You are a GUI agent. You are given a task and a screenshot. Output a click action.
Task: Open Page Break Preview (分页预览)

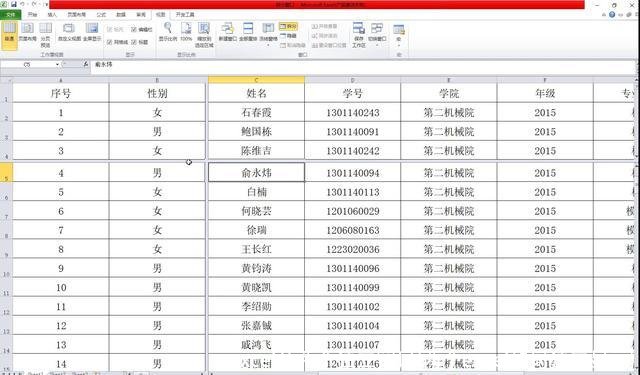pyautogui.click(x=45, y=35)
